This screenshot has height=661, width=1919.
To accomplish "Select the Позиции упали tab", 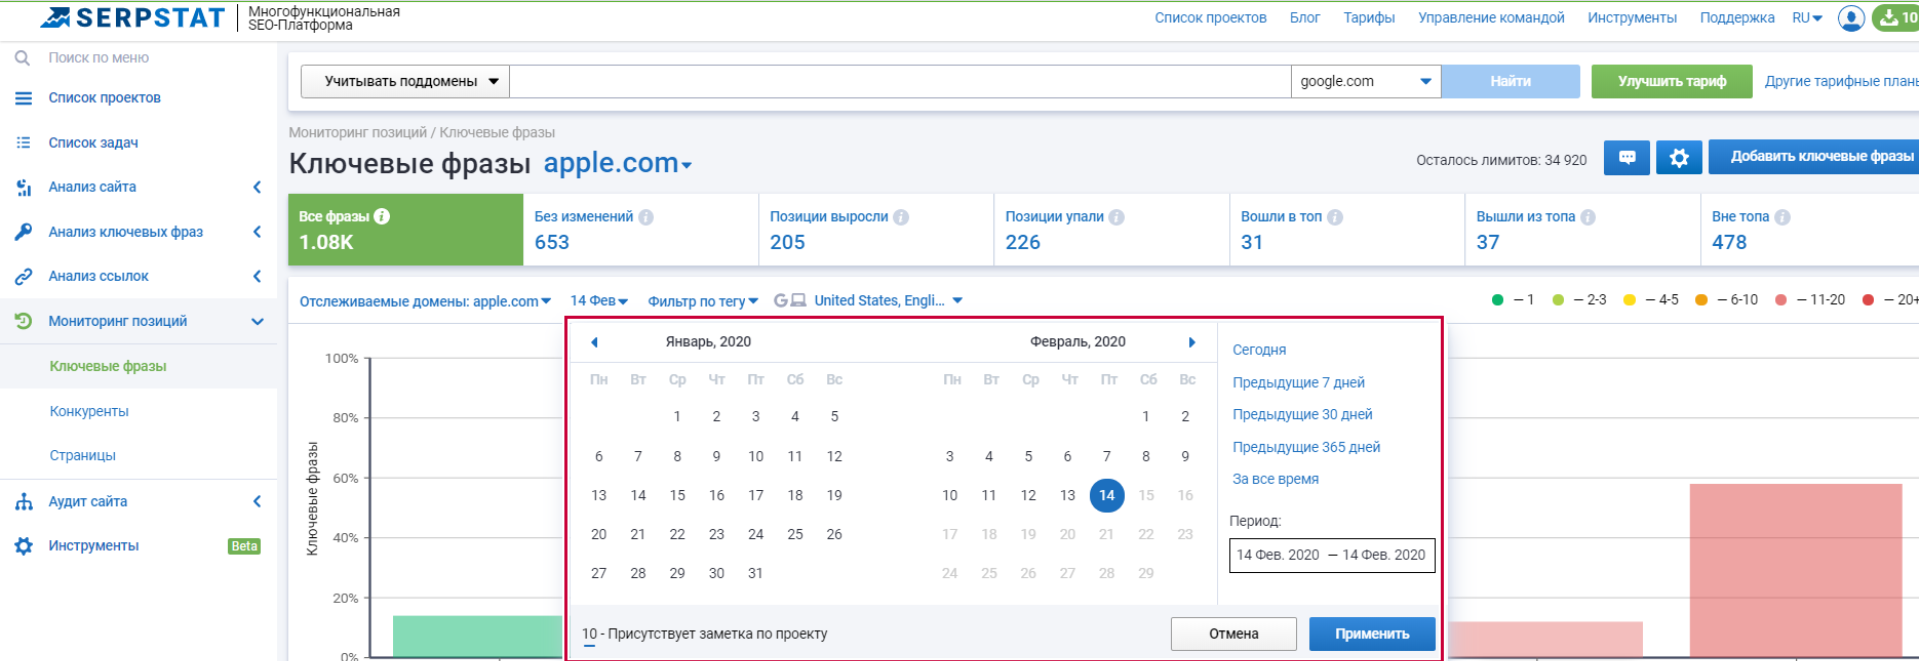I will 1110,229.
